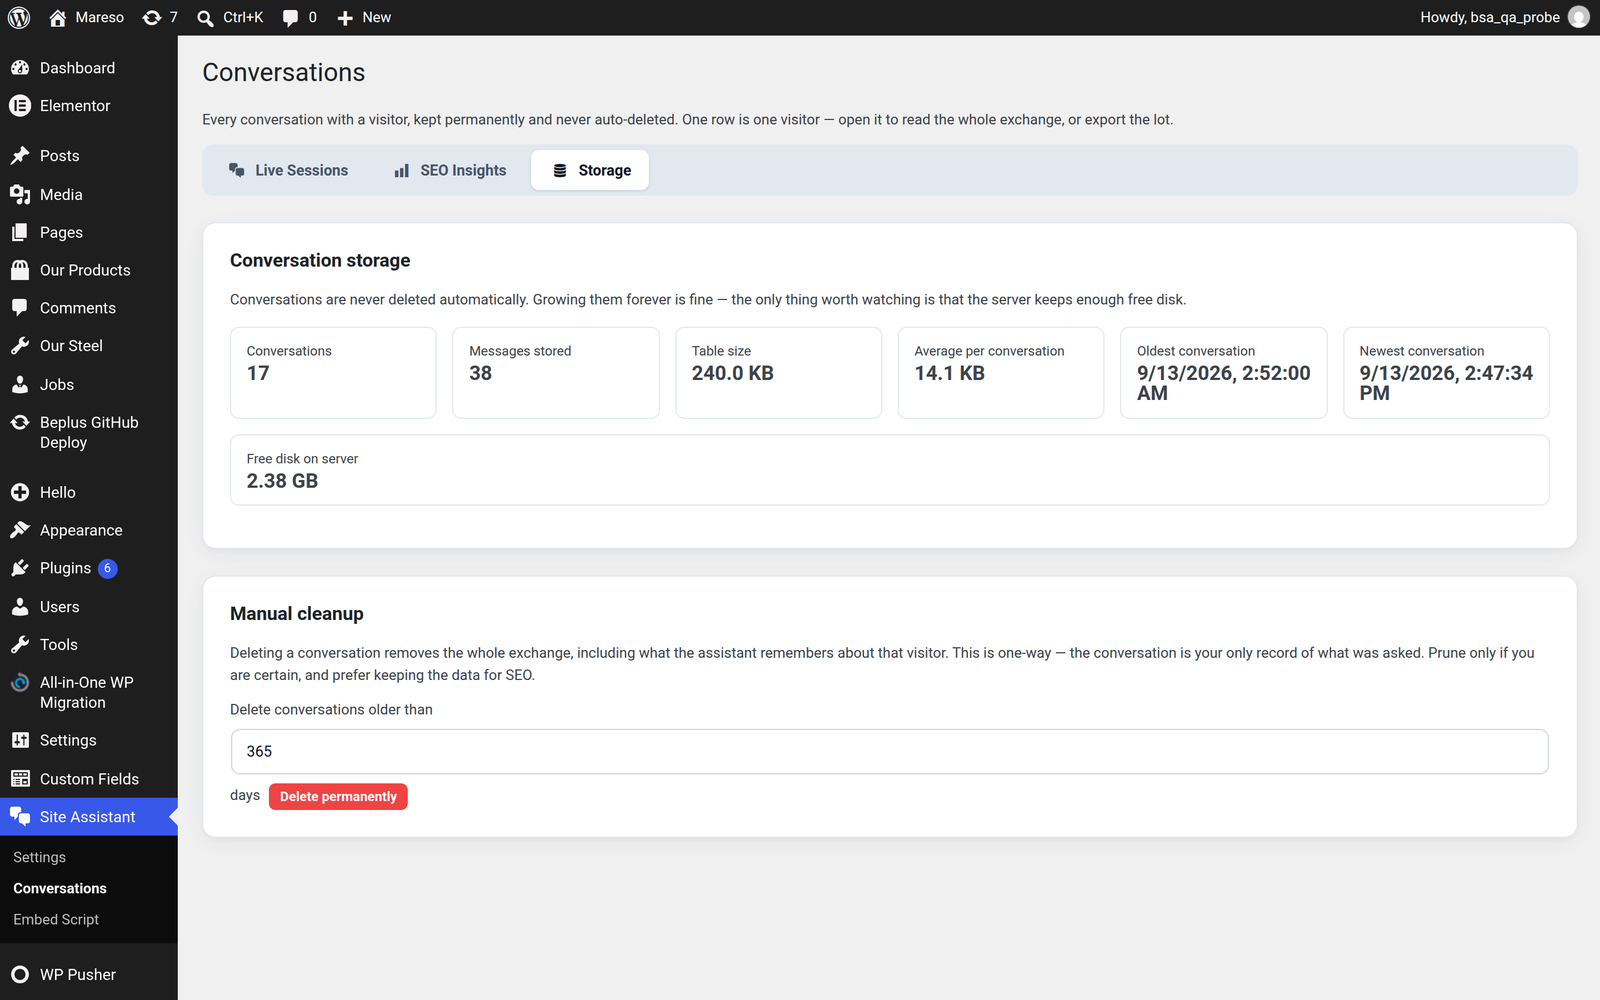Click the Custom Fields table icon
The image size is (1600, 1000).
tap(20, 779)
